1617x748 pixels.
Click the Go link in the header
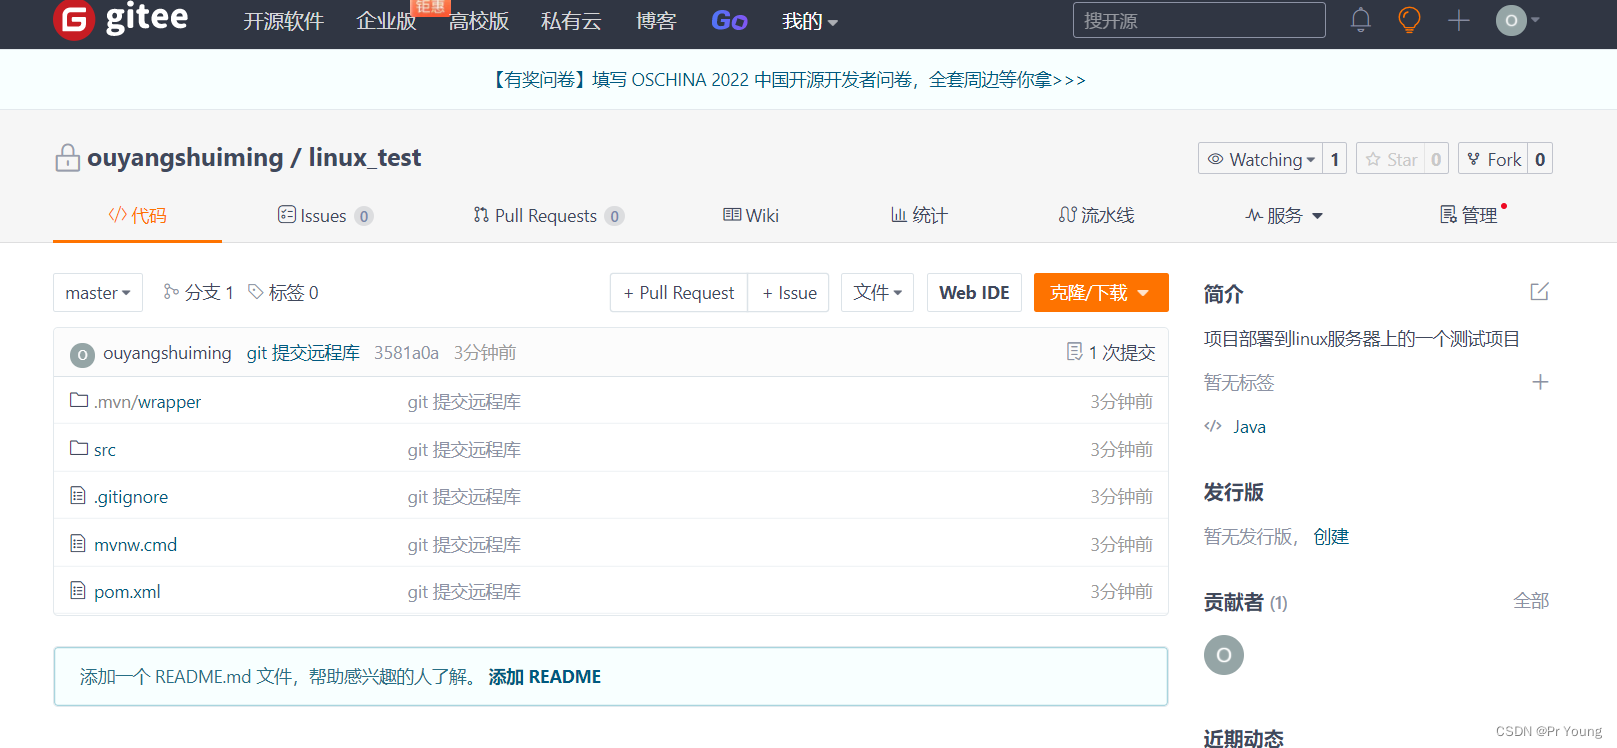pos(729,21)
